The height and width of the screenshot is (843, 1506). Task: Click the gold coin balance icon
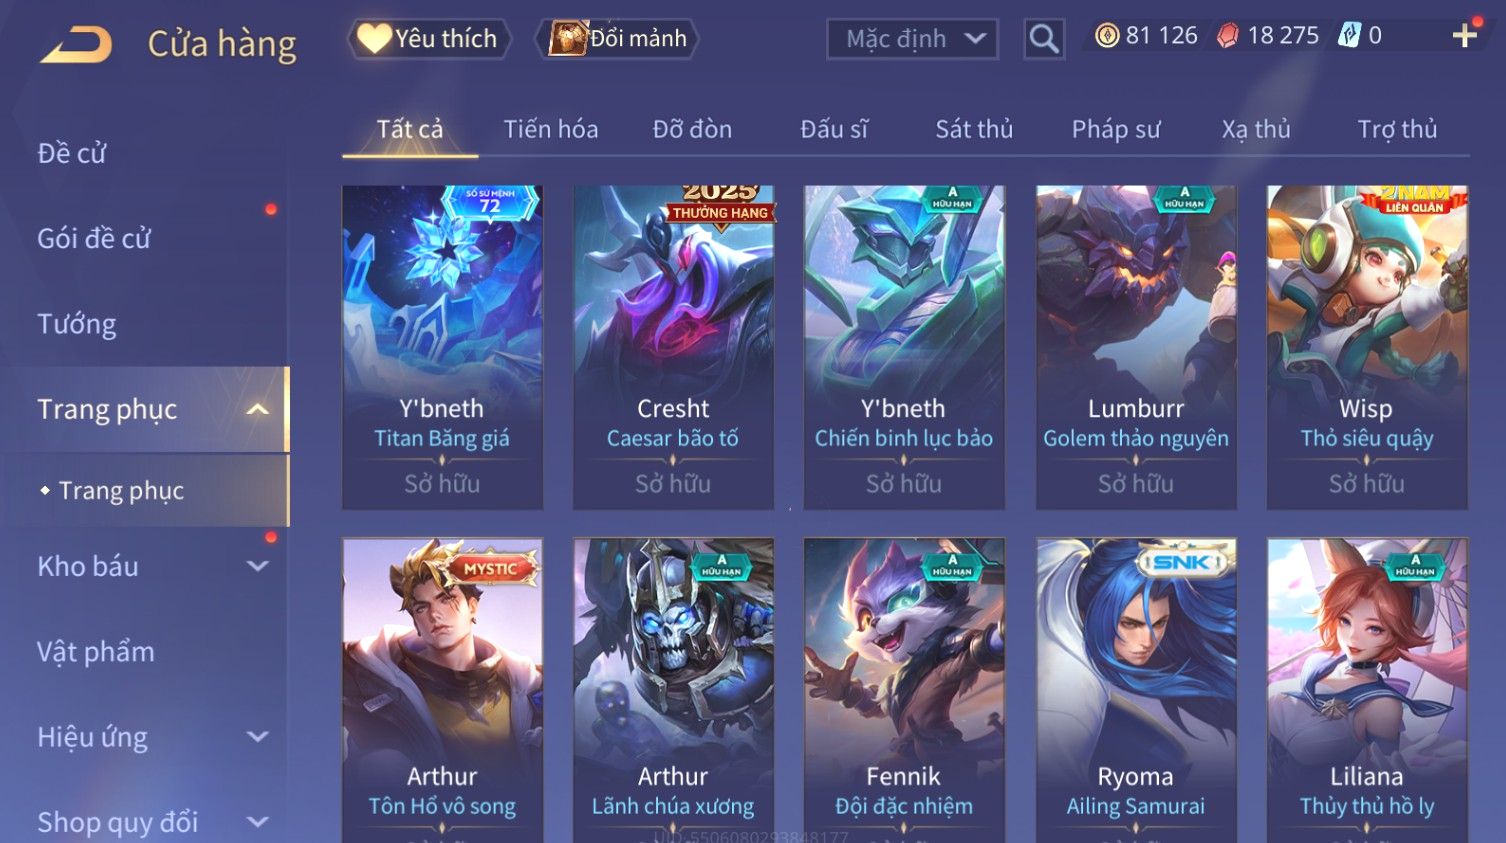click(x=1106, y=36)
